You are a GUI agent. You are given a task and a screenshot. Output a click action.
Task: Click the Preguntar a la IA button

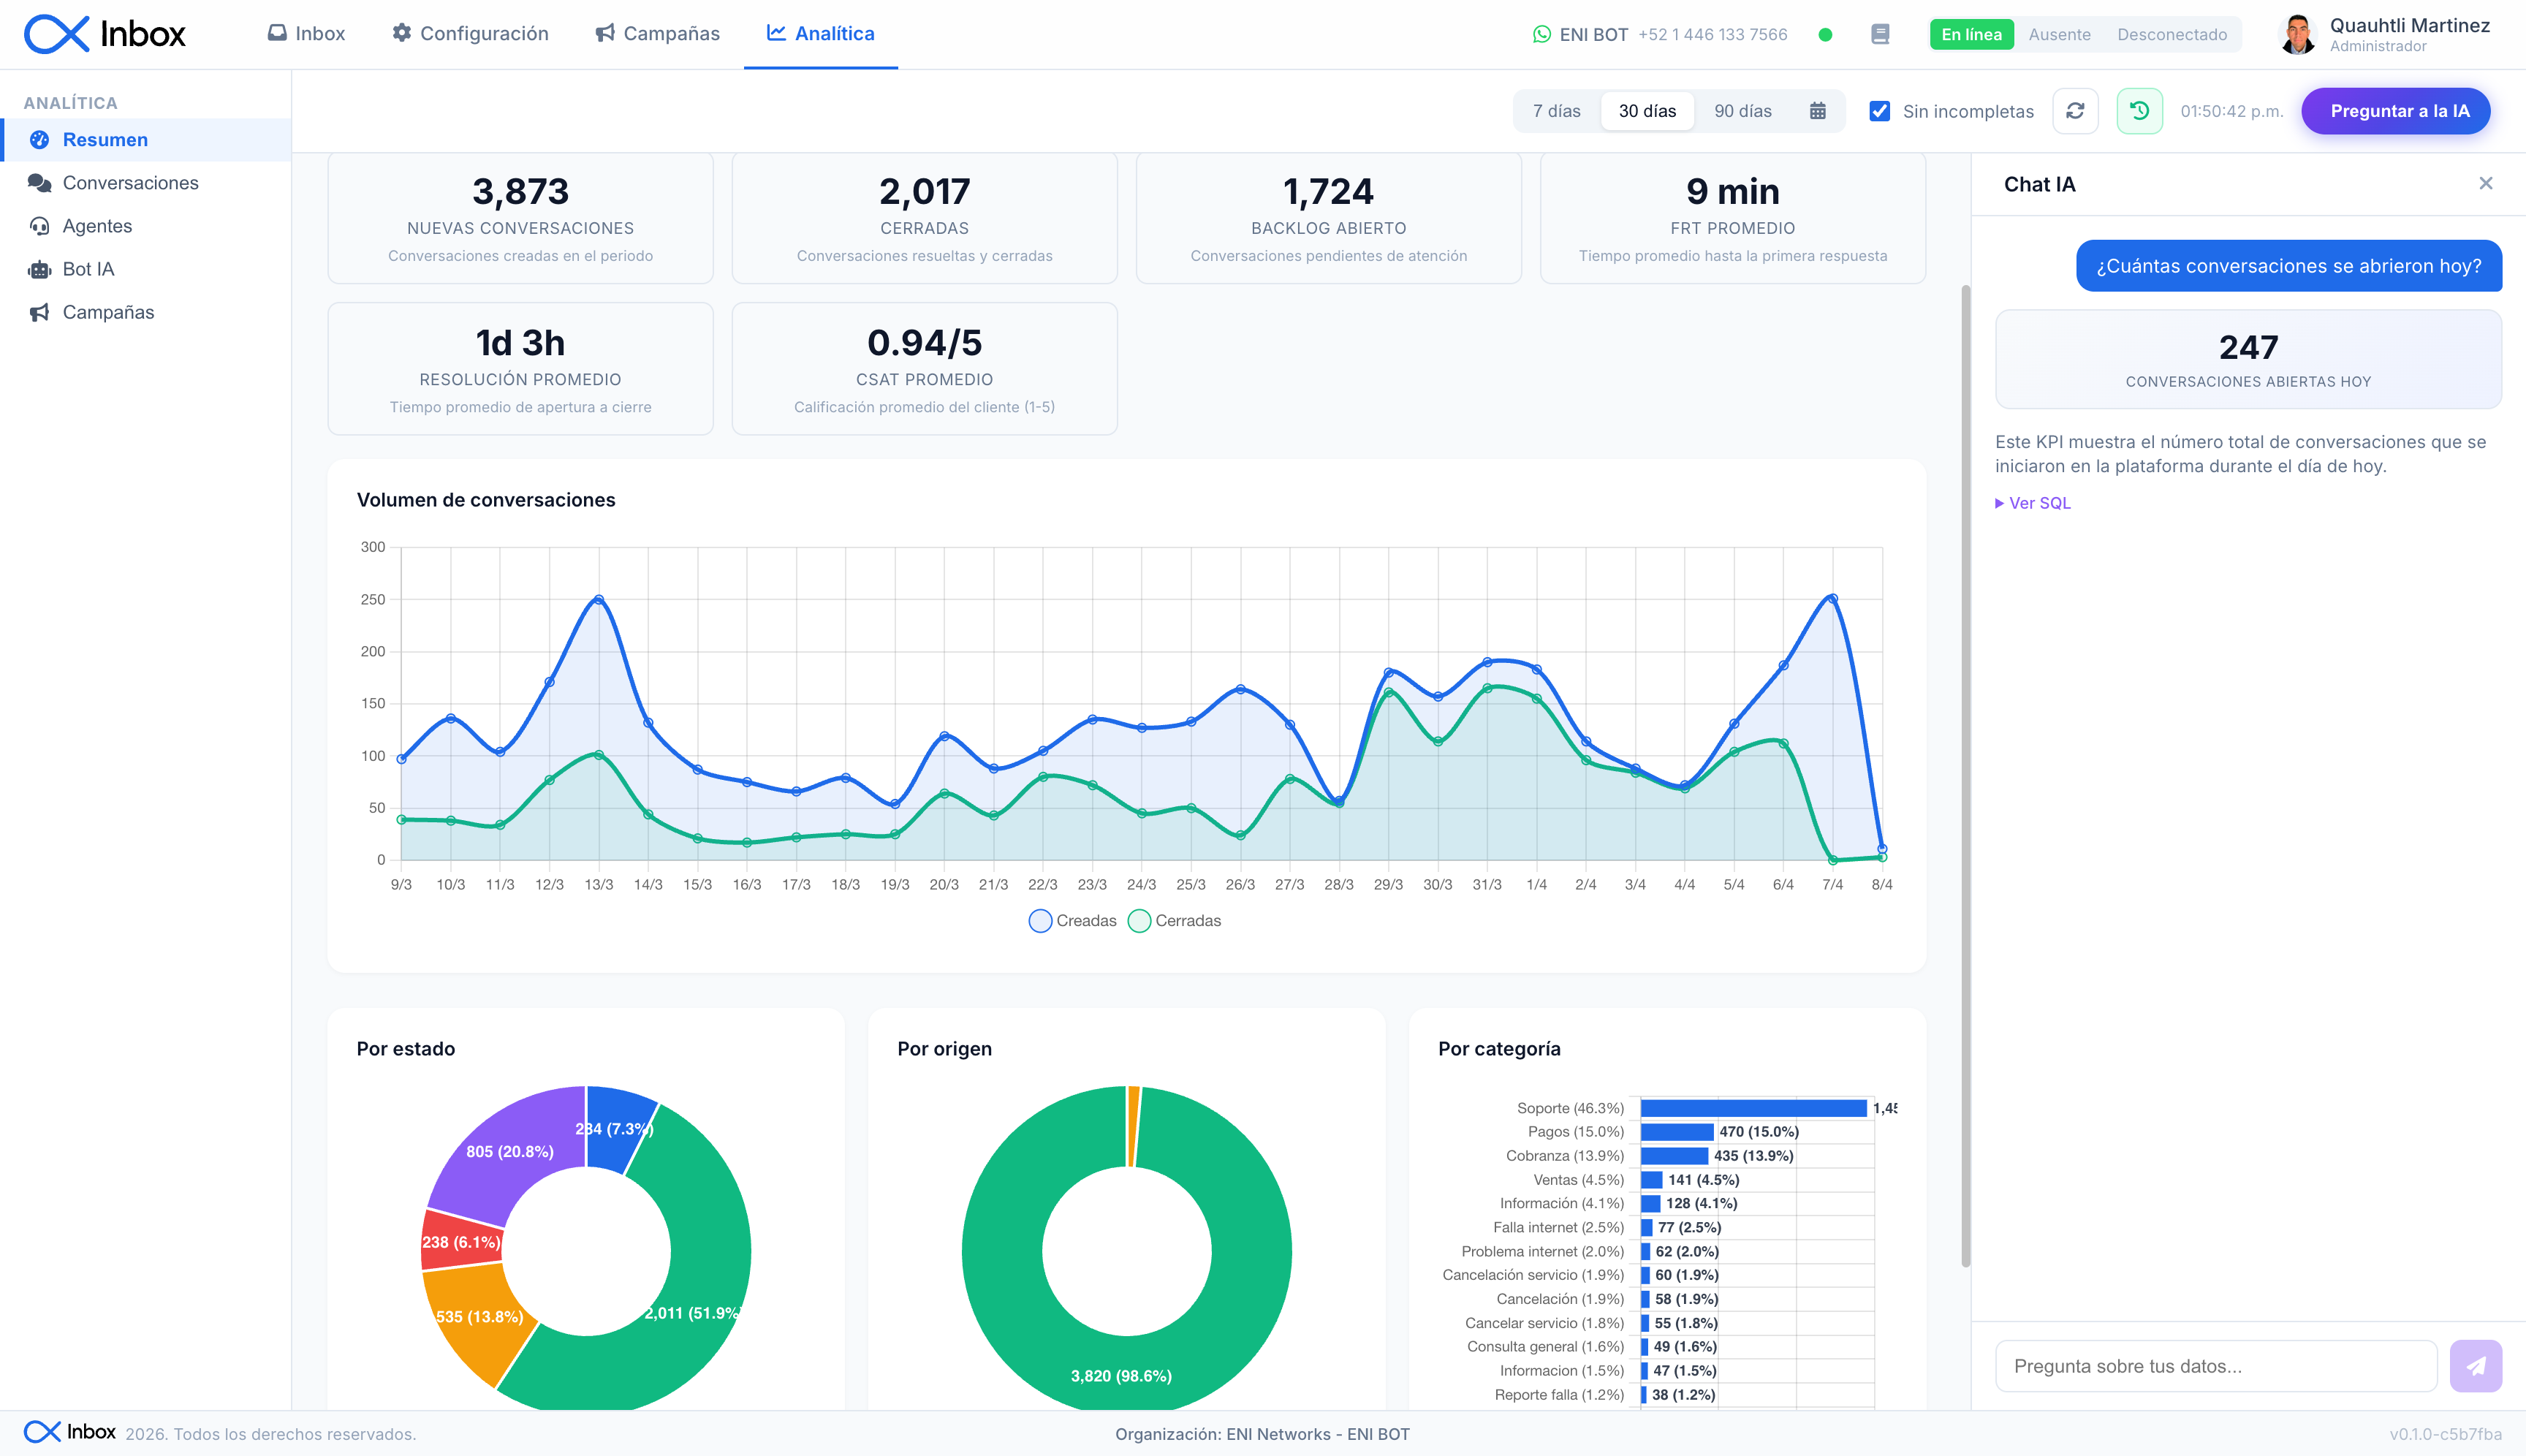point(2395,111)
